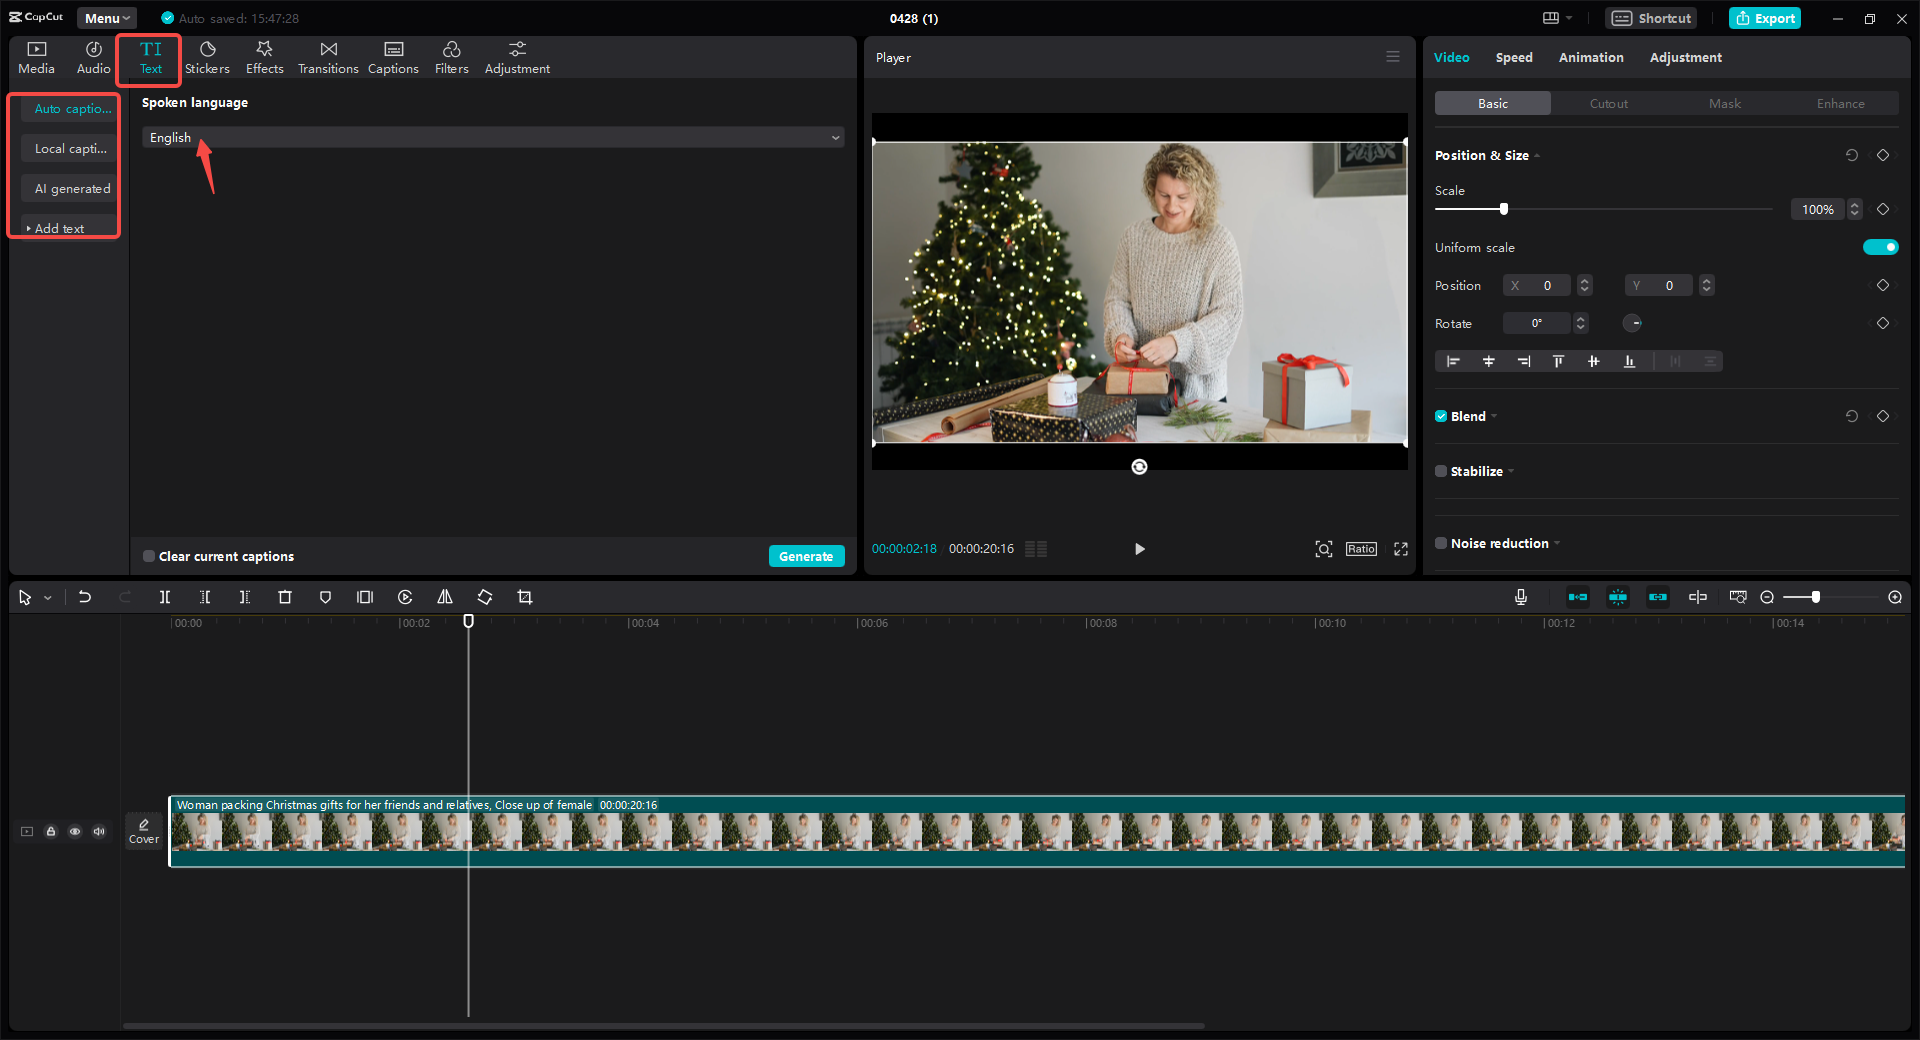Check the Clear current captions checkbox
This screenshot has width=1920, height=1040.
point(148,556)
